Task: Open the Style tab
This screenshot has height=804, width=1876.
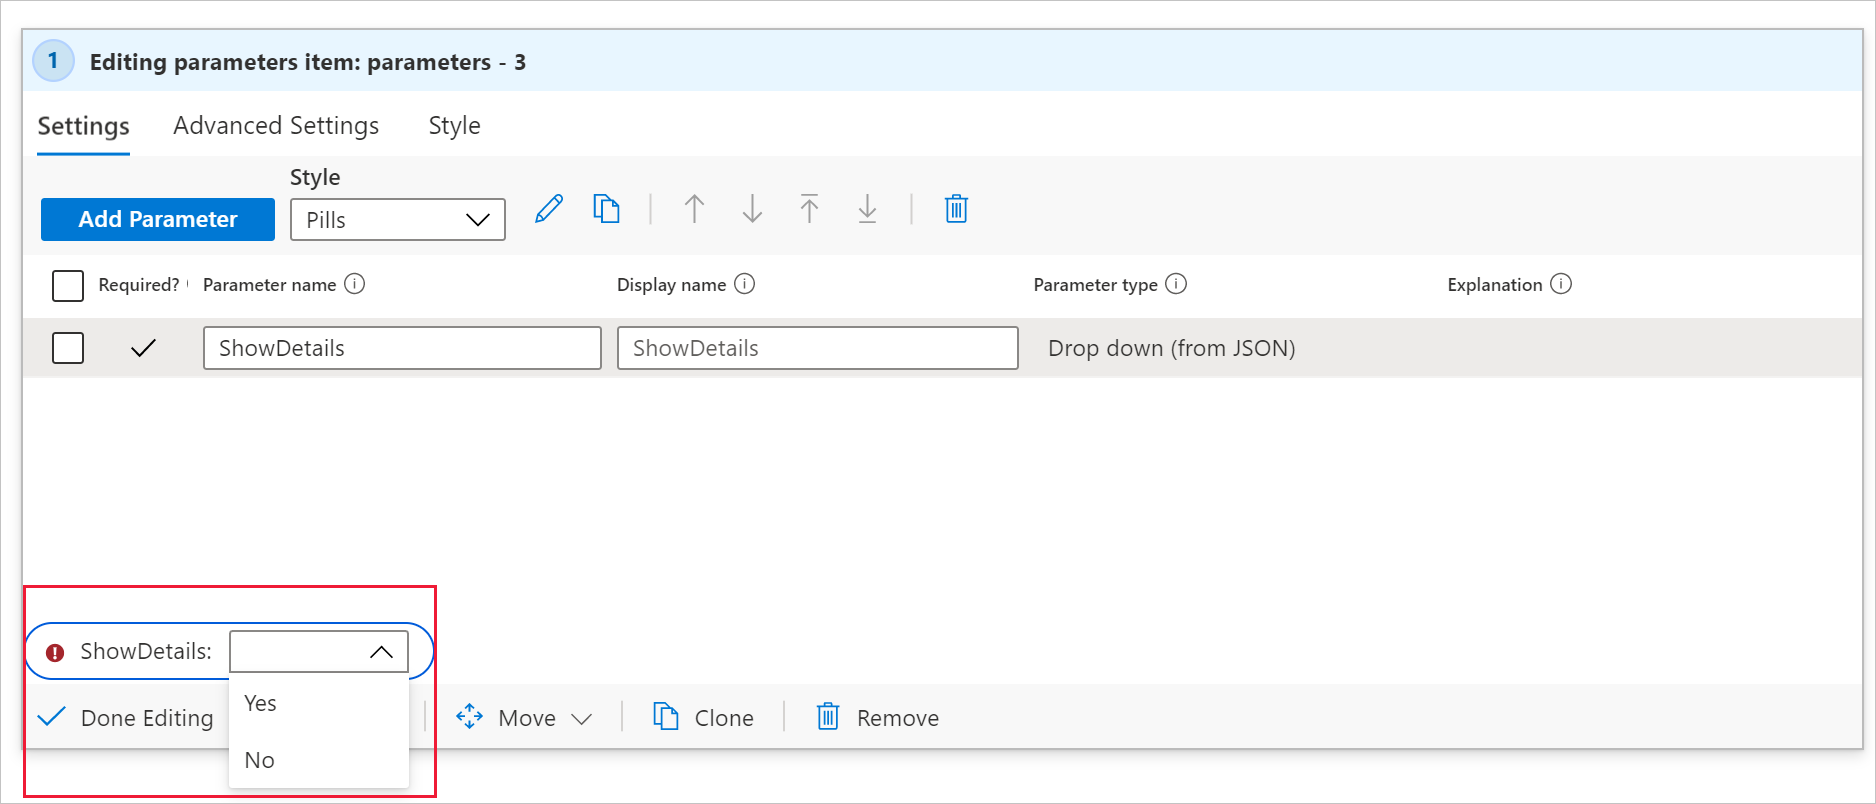Action: (x=454, y=126)
